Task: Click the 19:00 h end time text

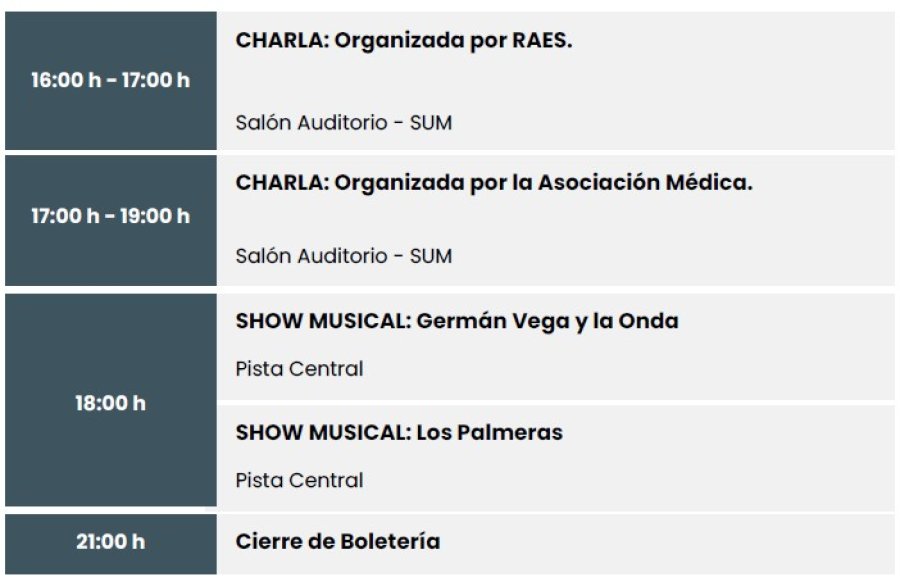Action: (x=155, y=216)
